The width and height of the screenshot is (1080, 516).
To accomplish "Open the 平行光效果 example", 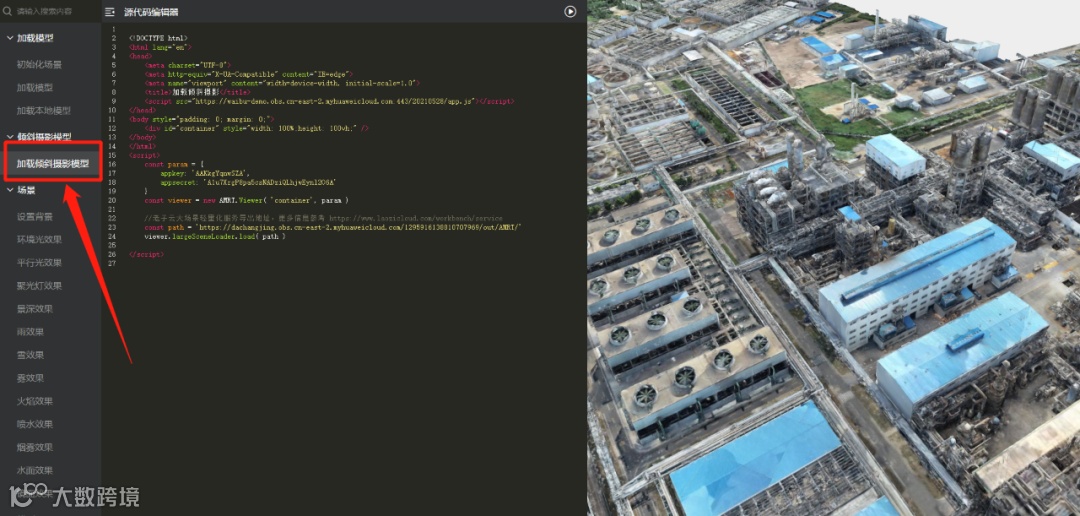I will 39,262.
